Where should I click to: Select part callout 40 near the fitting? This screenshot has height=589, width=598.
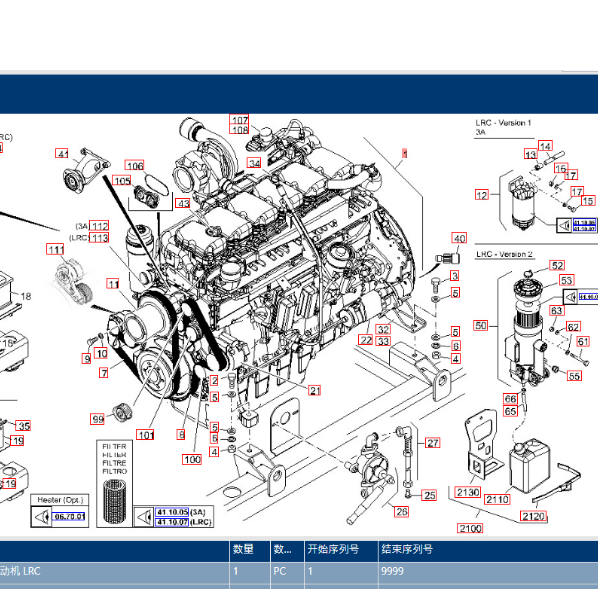click(459, 238)
